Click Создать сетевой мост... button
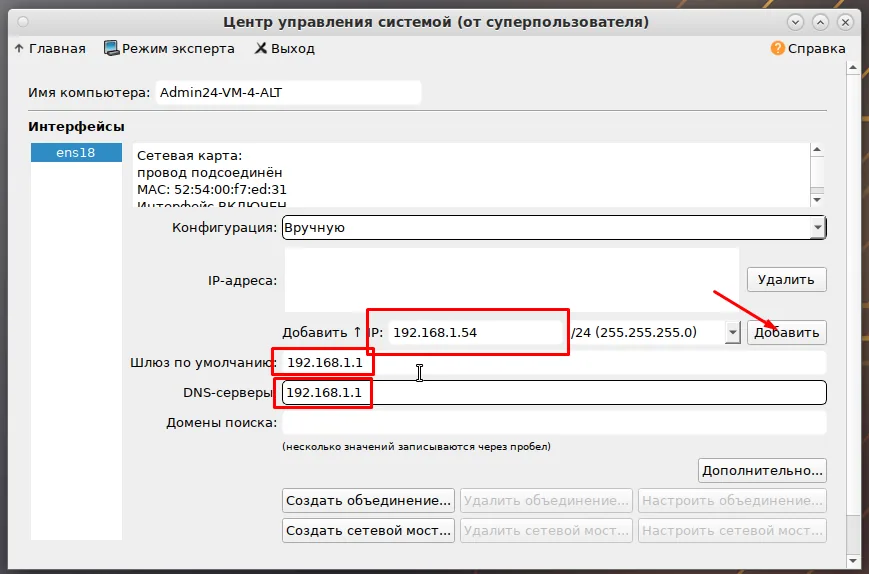This screenshot has height=574, width=869. pyautogui.click(x=368, y=530)
